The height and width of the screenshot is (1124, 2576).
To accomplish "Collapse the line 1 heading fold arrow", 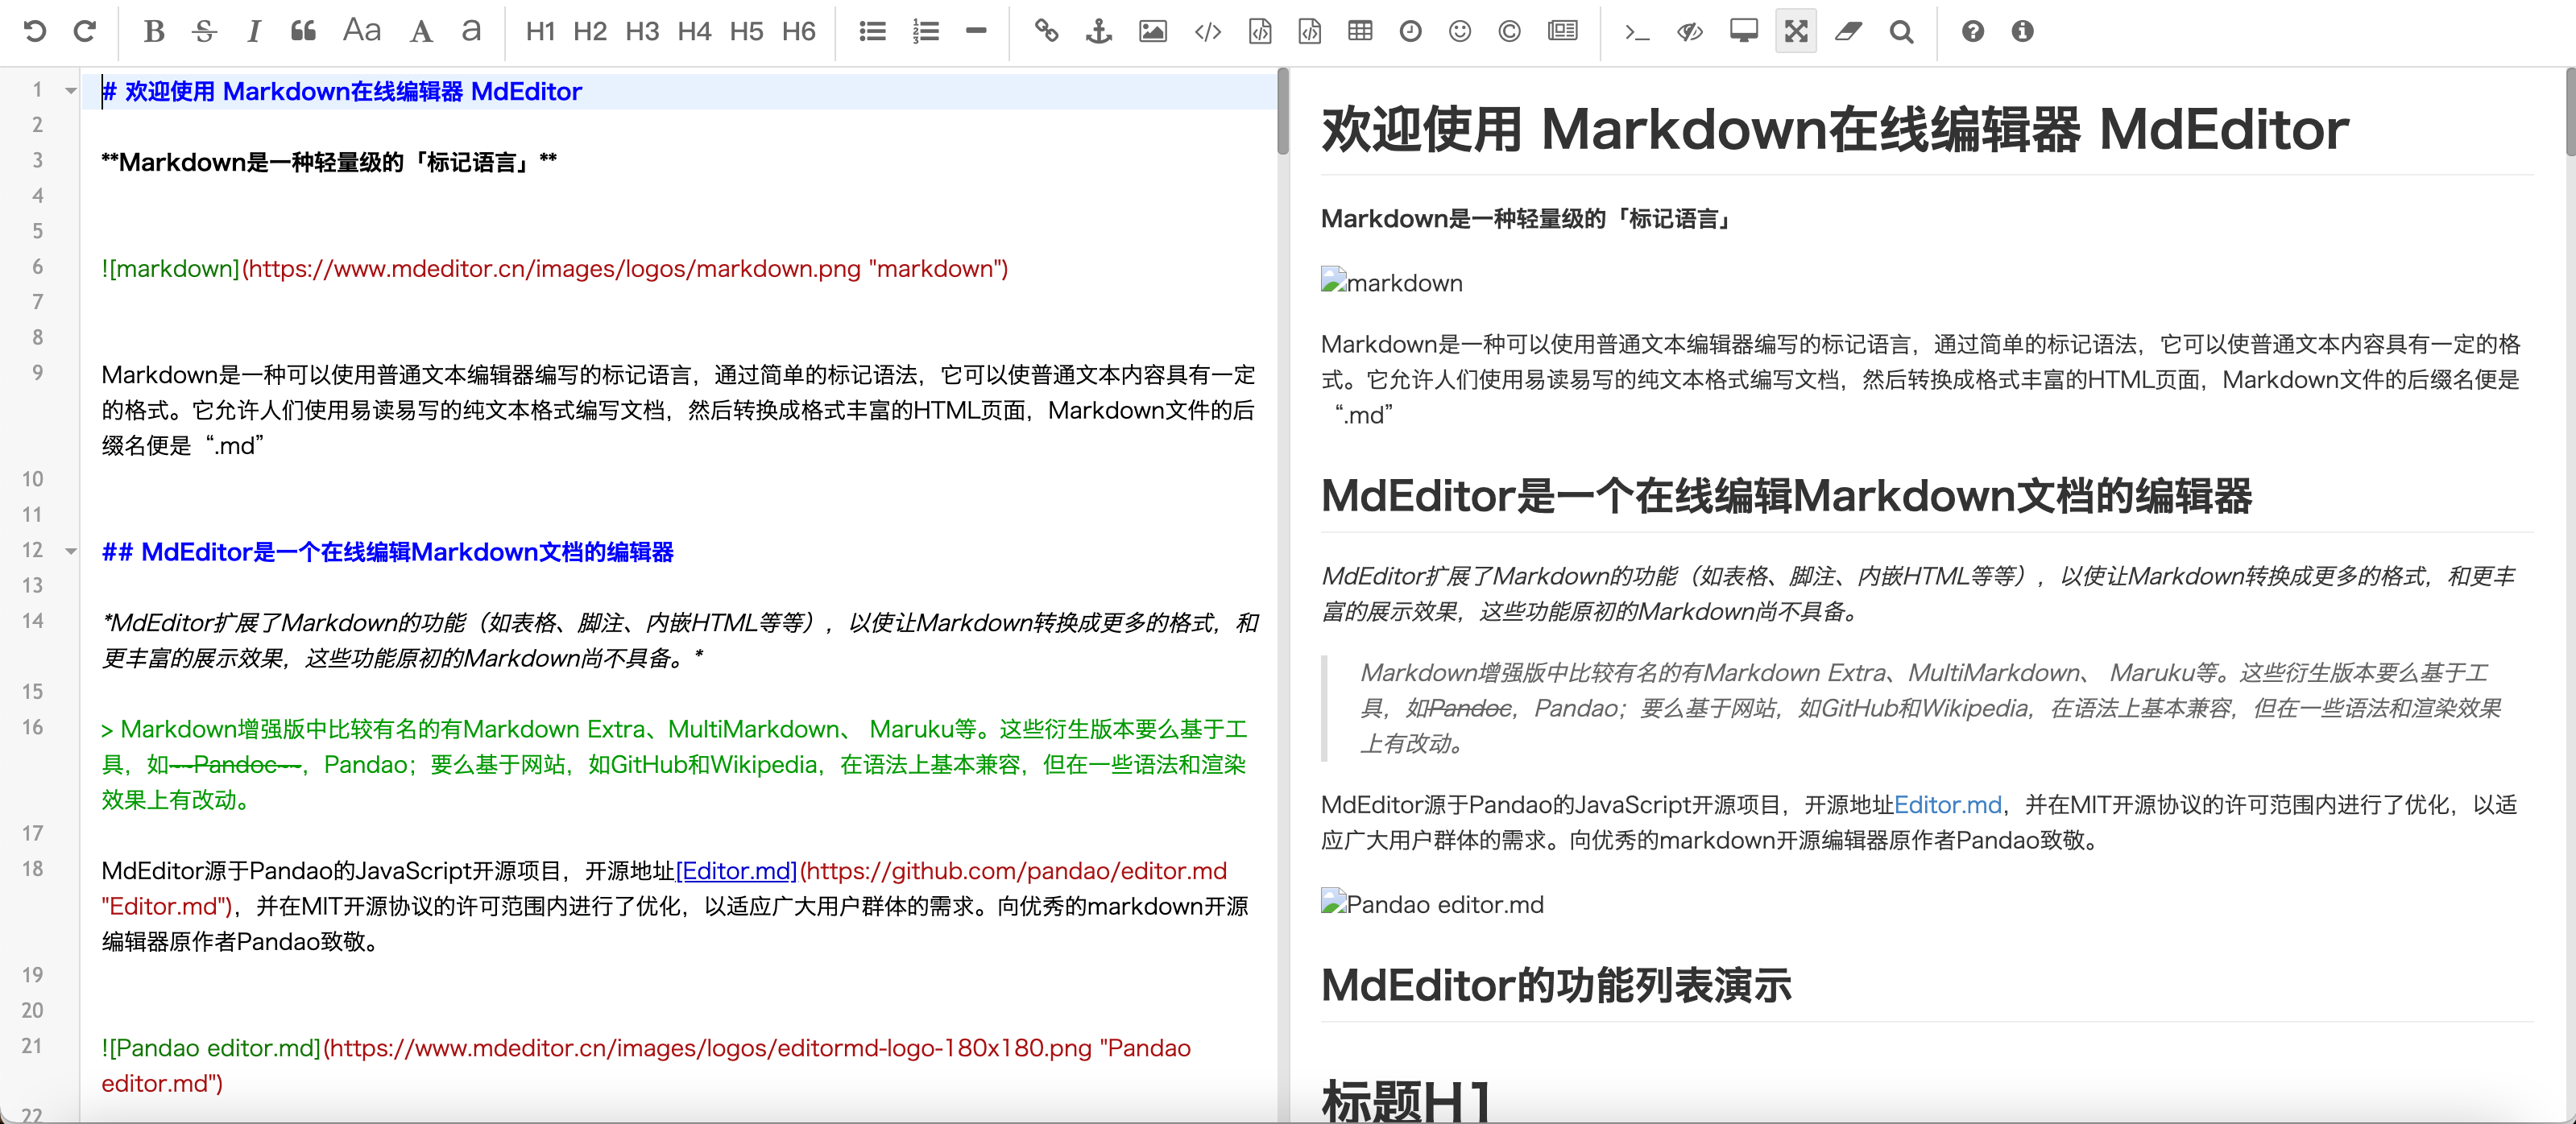I will pyautogui.click(x=71, y=91).
